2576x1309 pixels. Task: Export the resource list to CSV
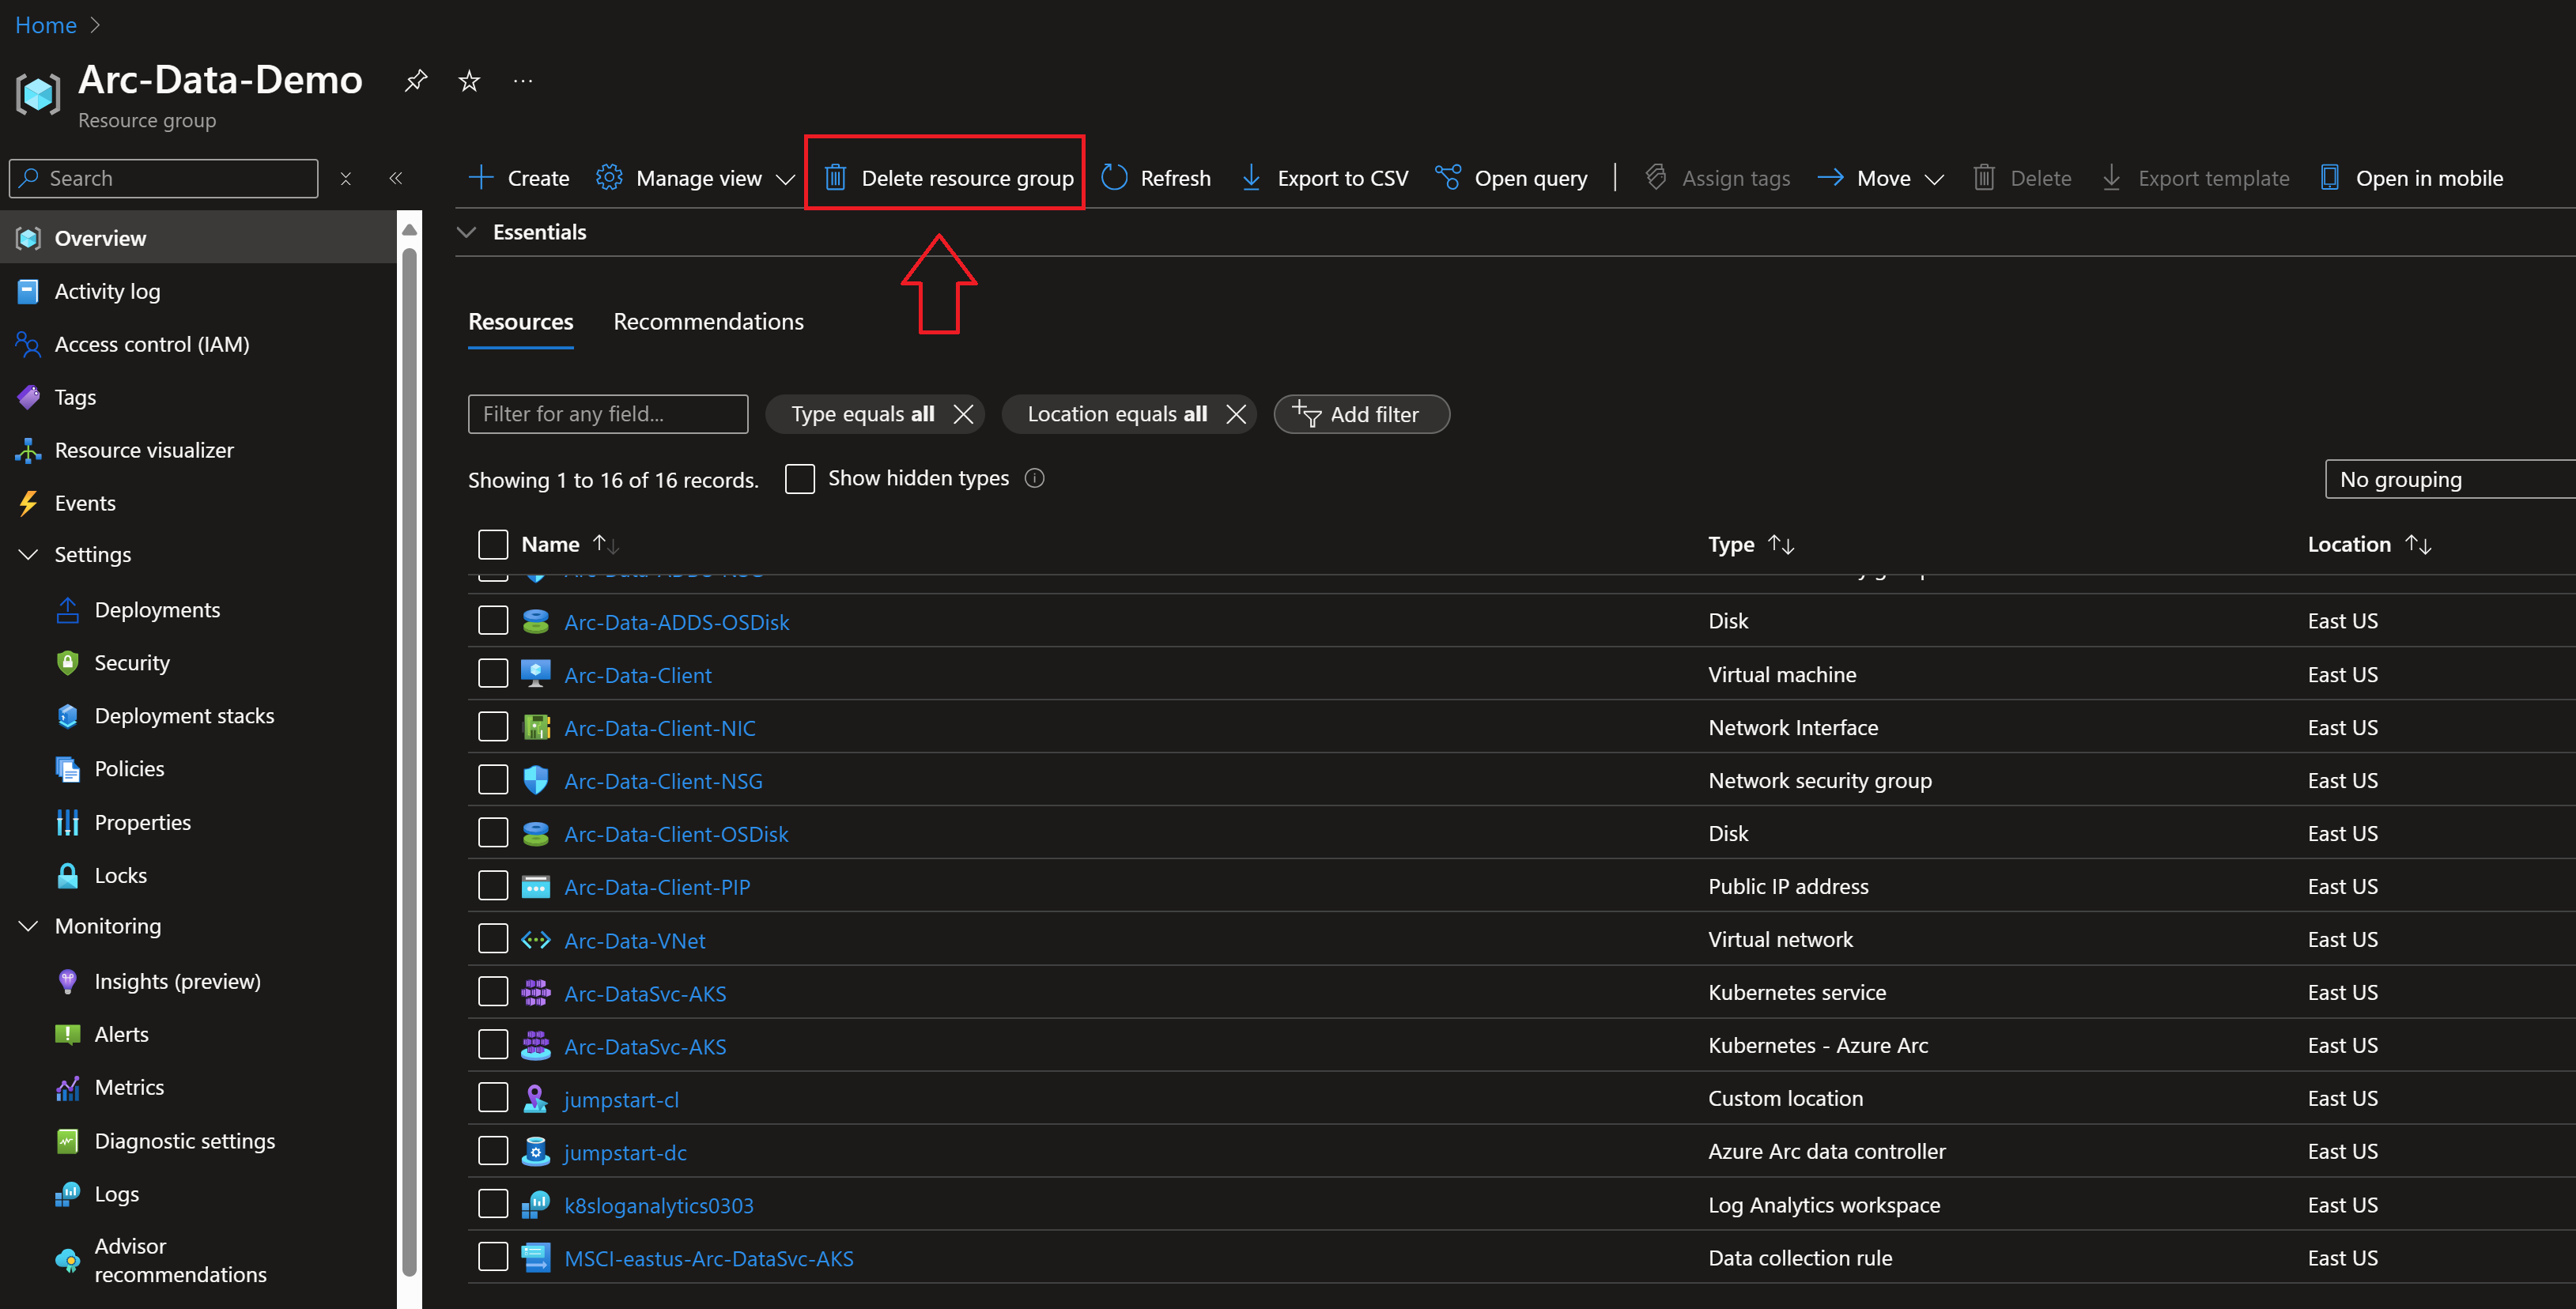1325,178
